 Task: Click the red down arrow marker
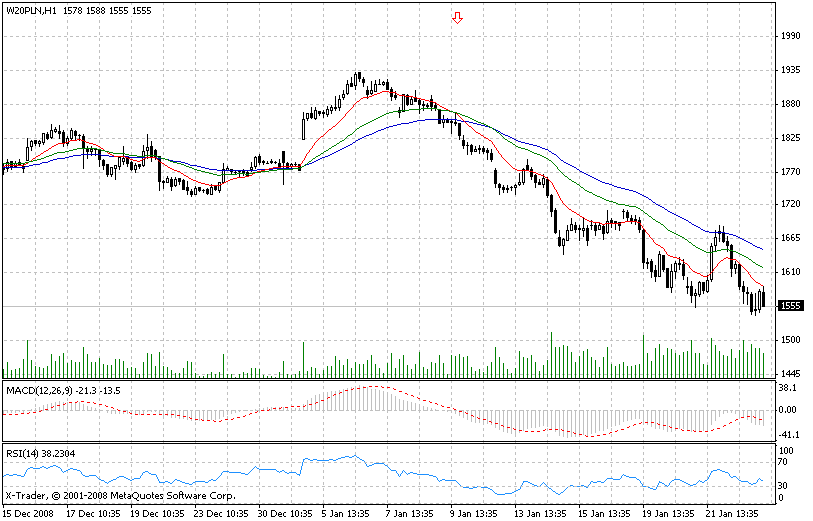click(457, 18)
